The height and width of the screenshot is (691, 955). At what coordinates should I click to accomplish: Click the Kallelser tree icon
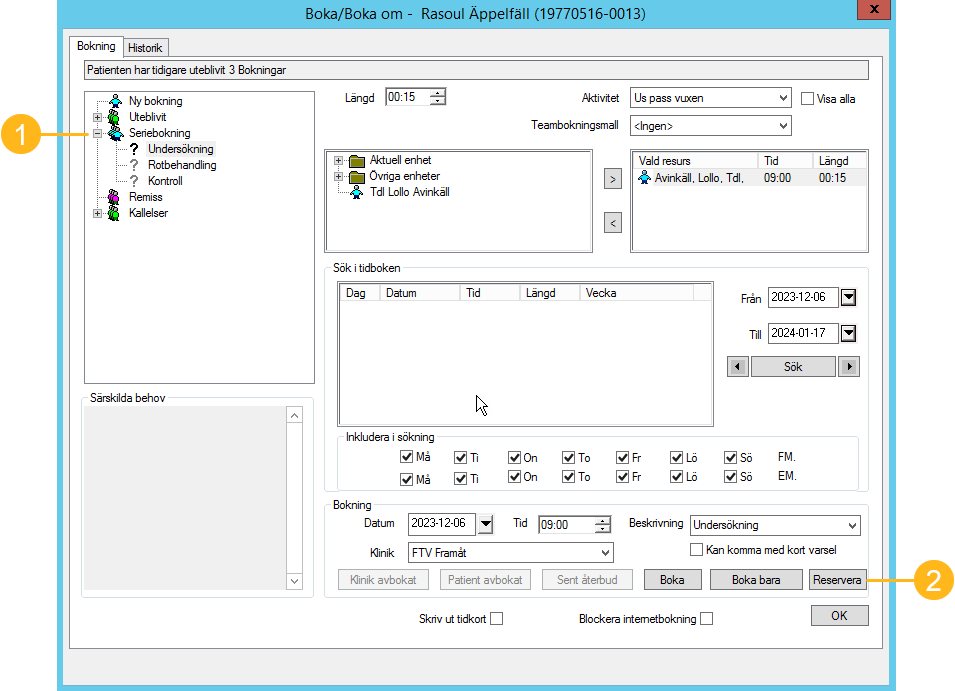115,213
